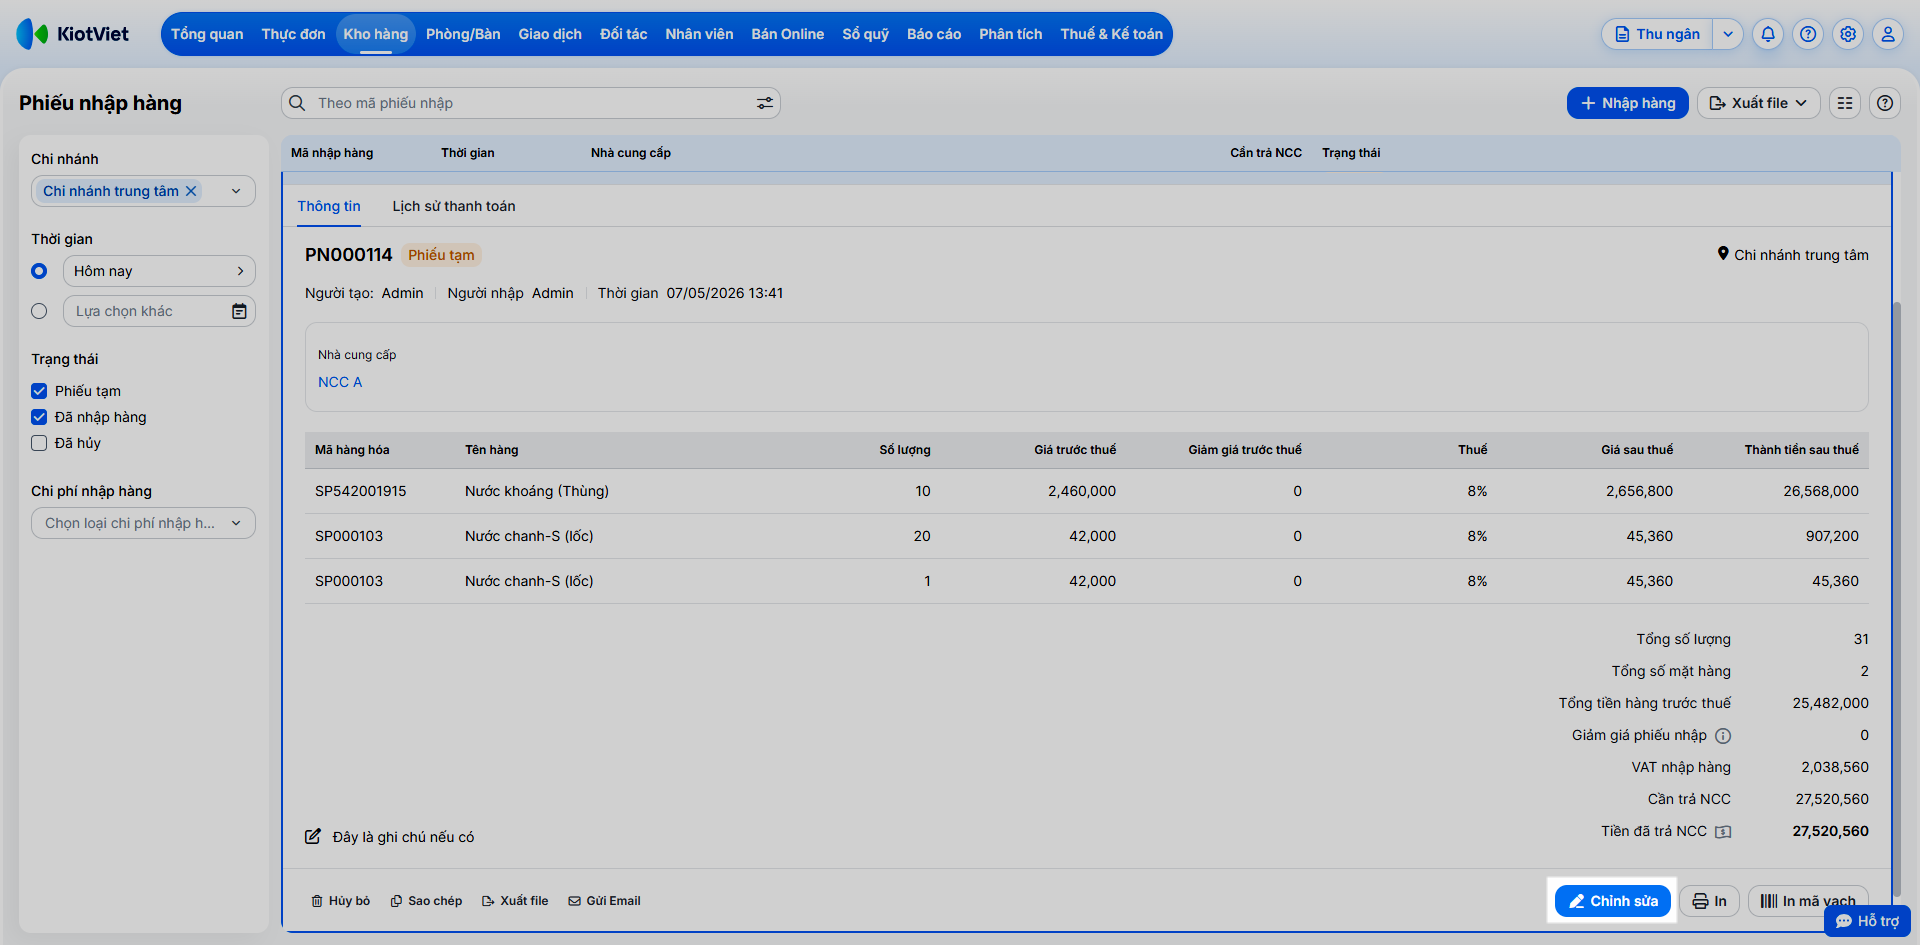Viewport: 1920px width, 945px height.
Task: Open the settings gear icon
Action: click(x=1848, y=34)
